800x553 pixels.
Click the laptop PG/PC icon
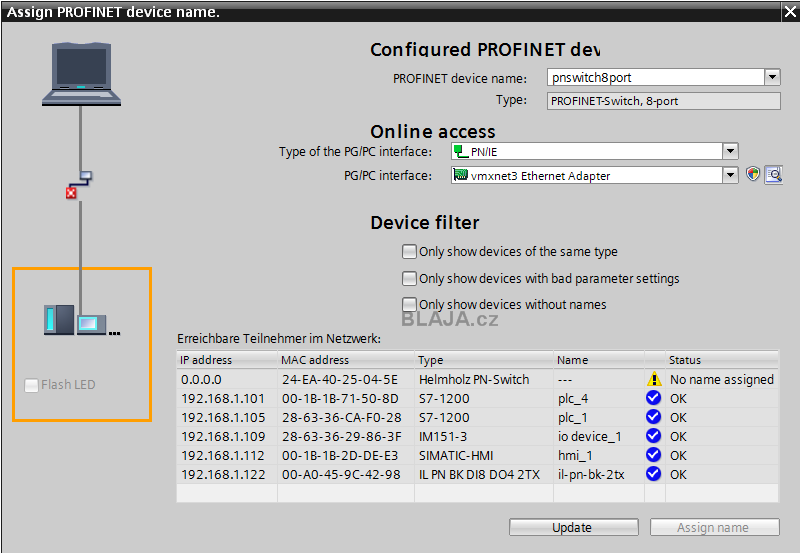click(x=81, y=74)
